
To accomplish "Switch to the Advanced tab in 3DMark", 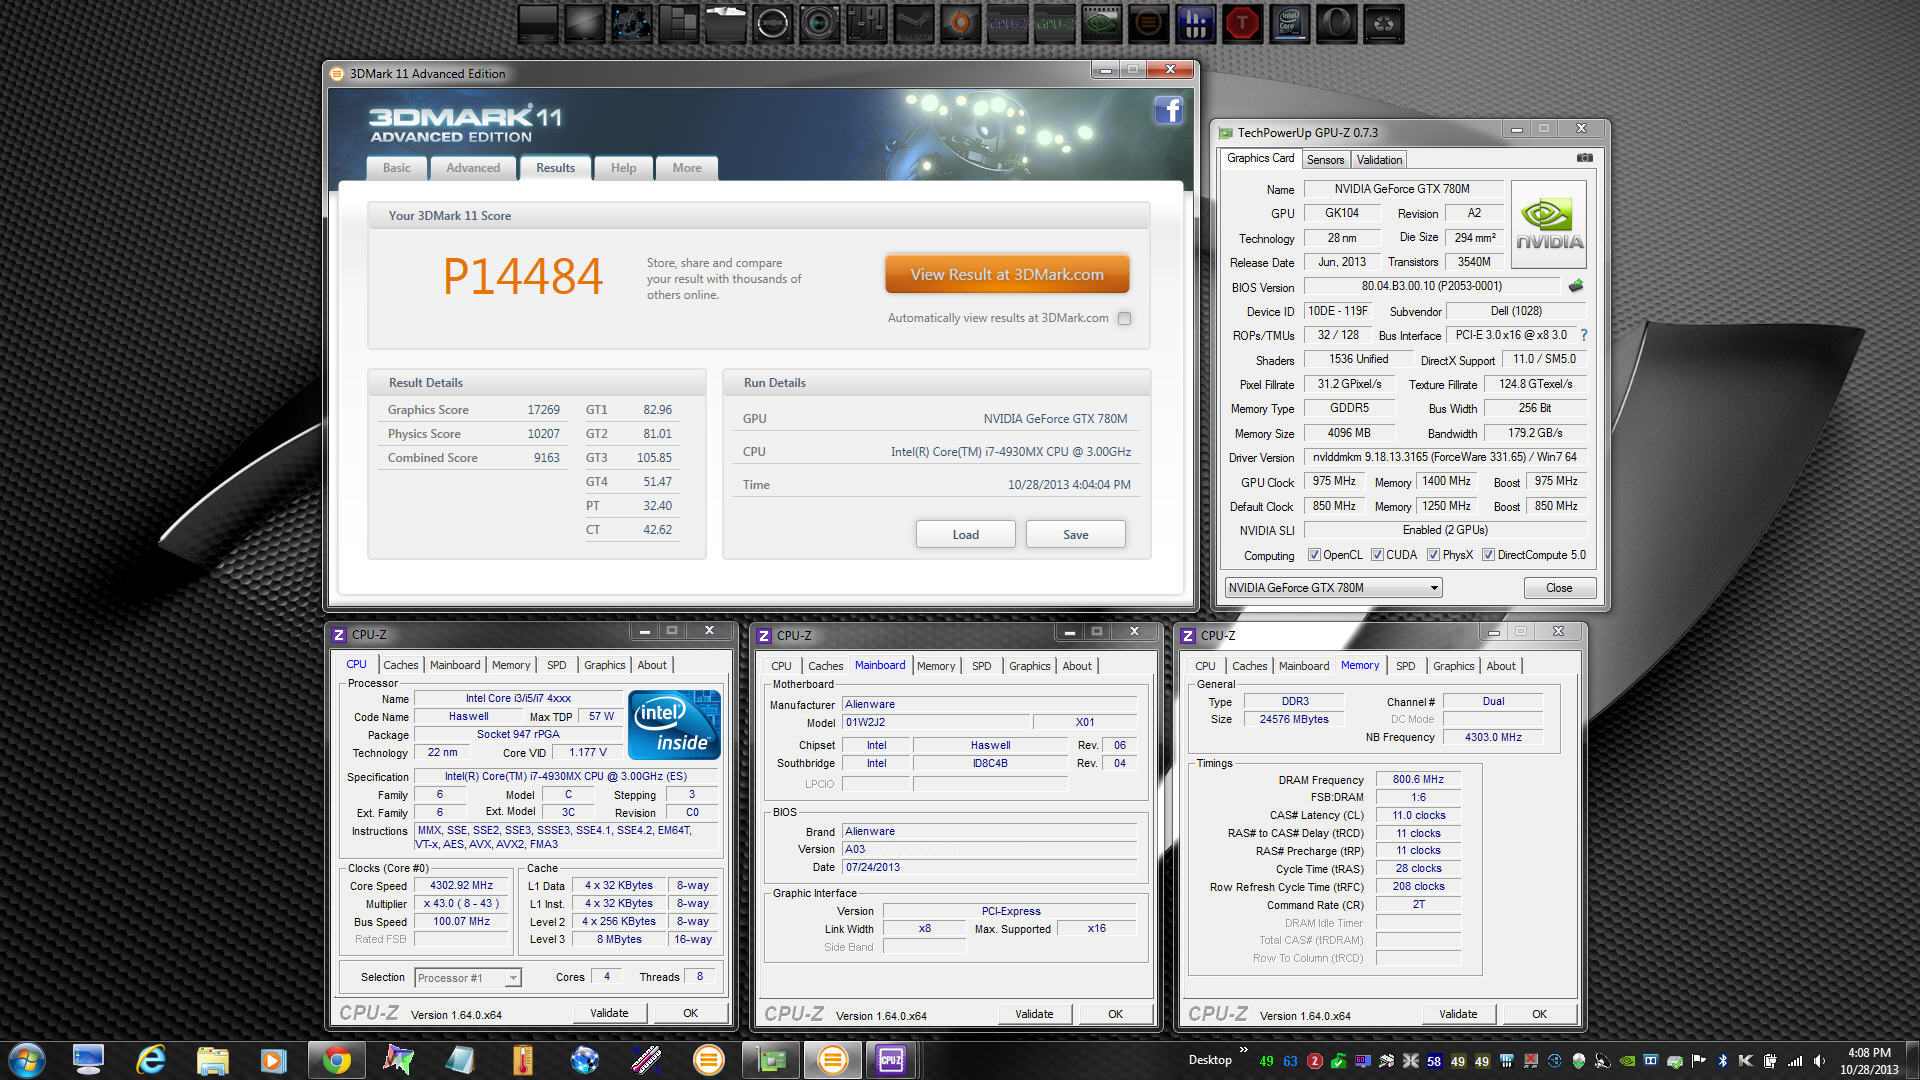I will 473,168.
